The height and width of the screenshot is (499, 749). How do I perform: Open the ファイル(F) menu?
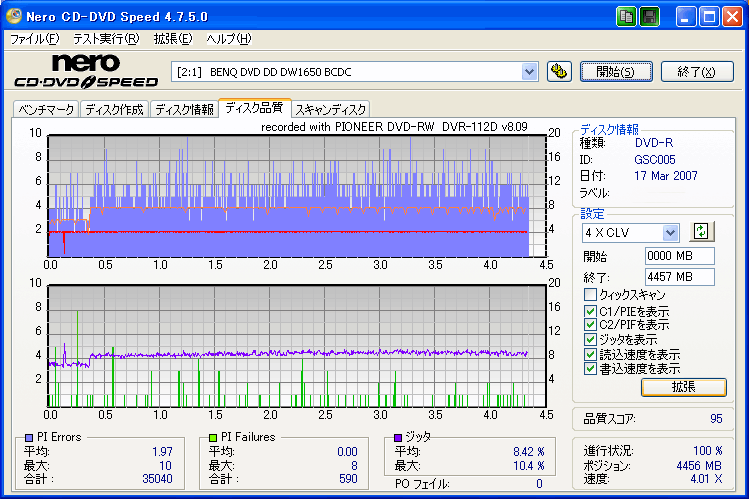pyautogui.click(x=34, y=39)
